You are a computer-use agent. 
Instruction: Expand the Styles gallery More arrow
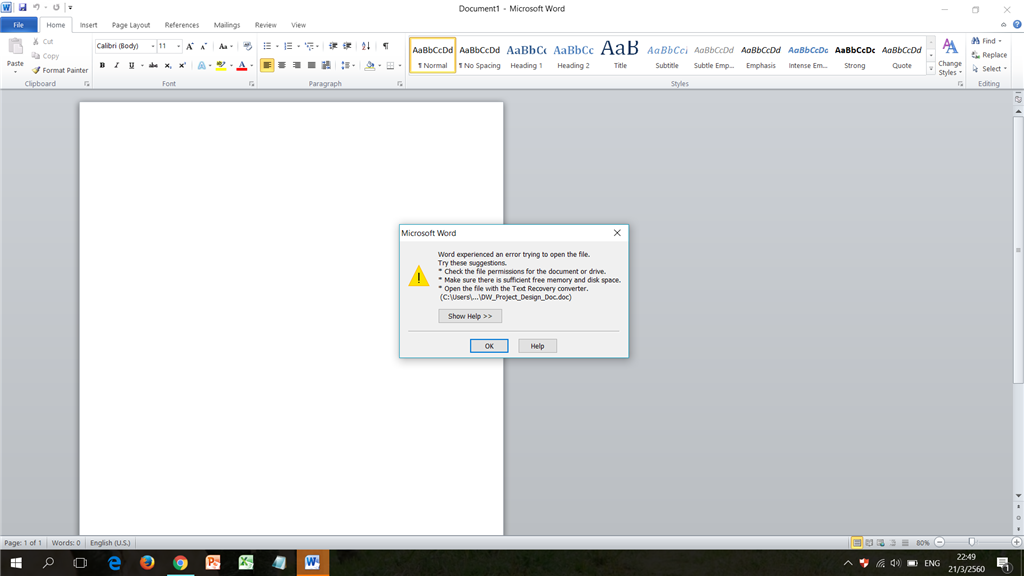click(931, 69)
